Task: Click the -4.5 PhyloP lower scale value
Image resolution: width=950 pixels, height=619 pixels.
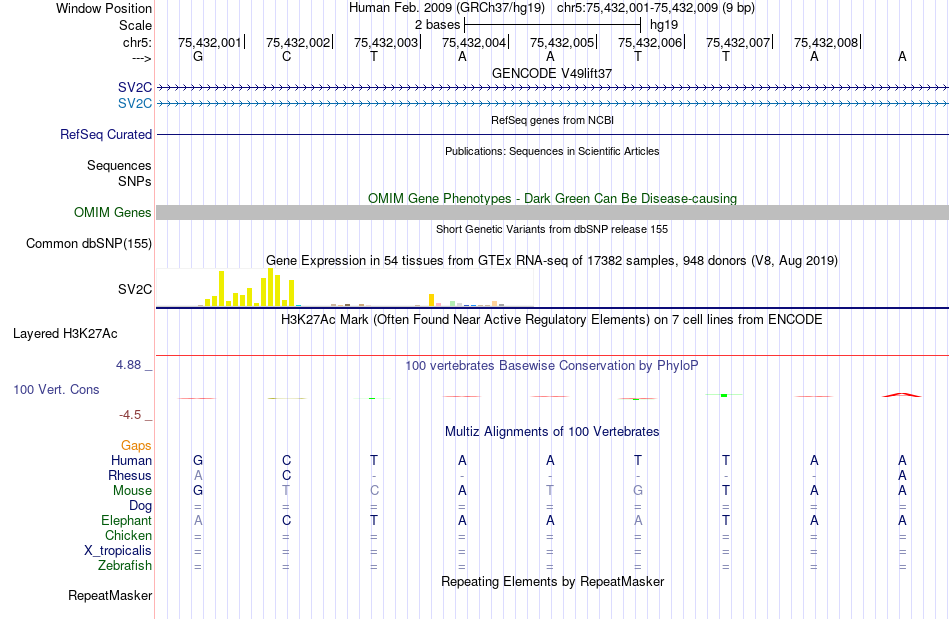Action: coord(130,415)
